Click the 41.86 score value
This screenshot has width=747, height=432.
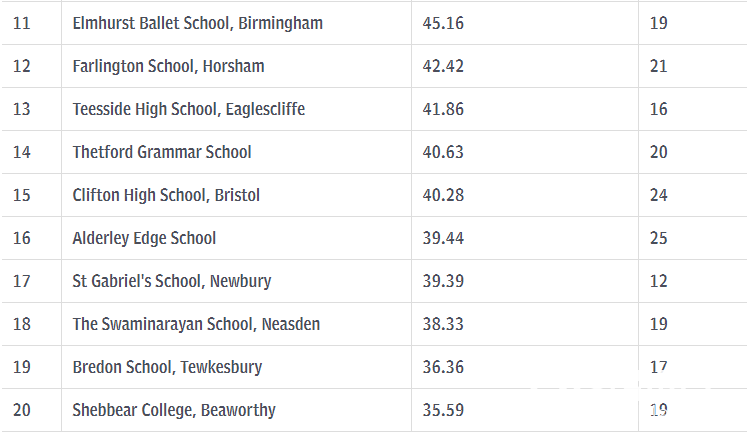[x=443, y=109]
